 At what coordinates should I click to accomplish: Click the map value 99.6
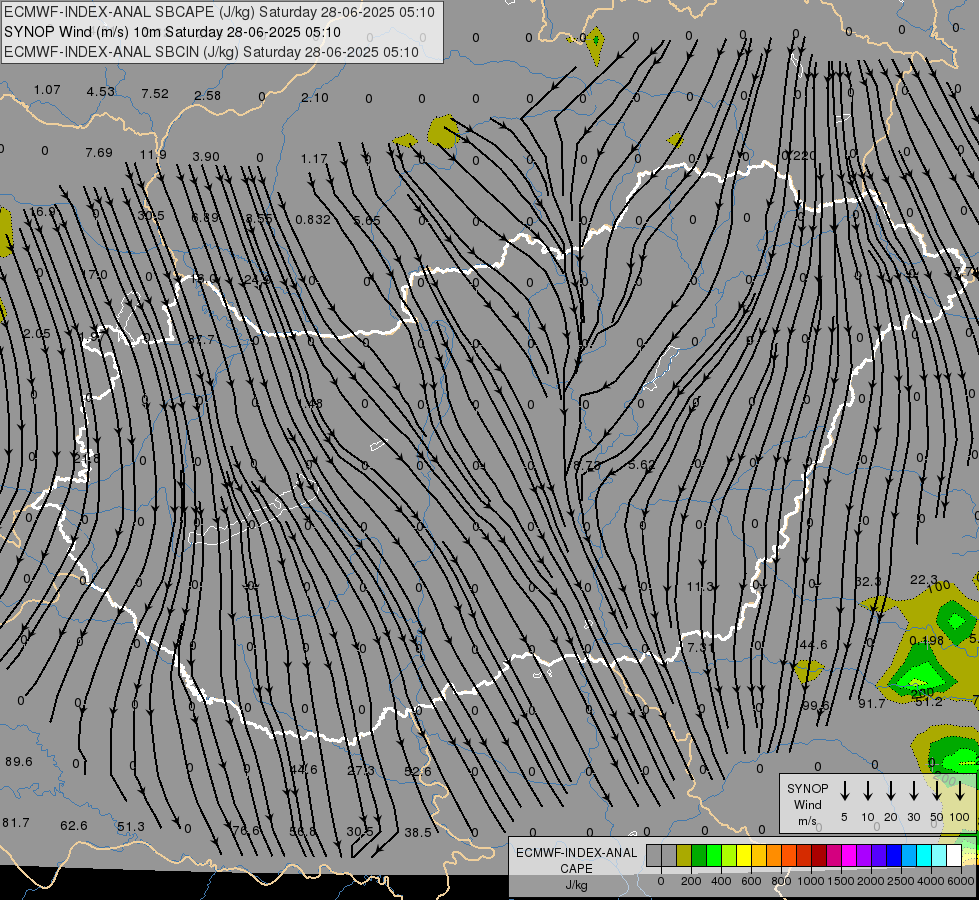point(815,706)
